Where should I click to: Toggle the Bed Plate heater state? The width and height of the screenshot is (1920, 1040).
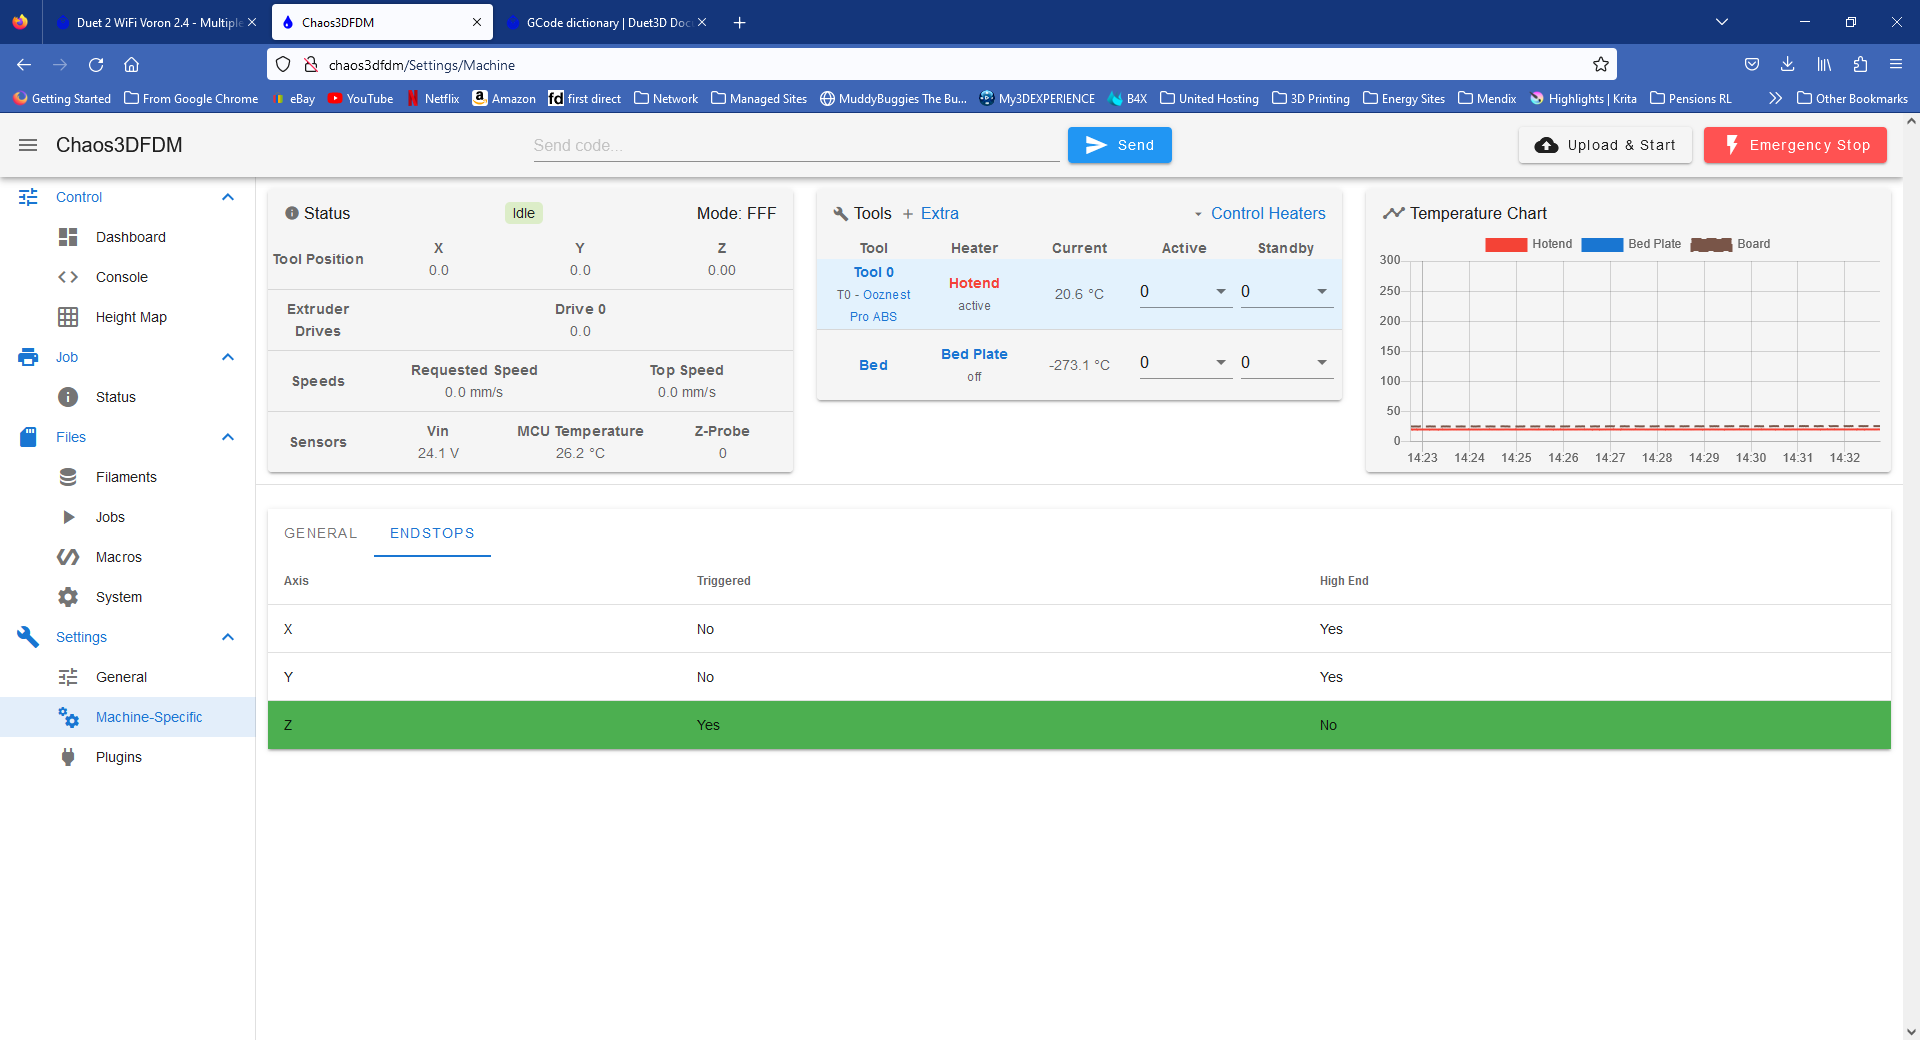coord(974,354)
